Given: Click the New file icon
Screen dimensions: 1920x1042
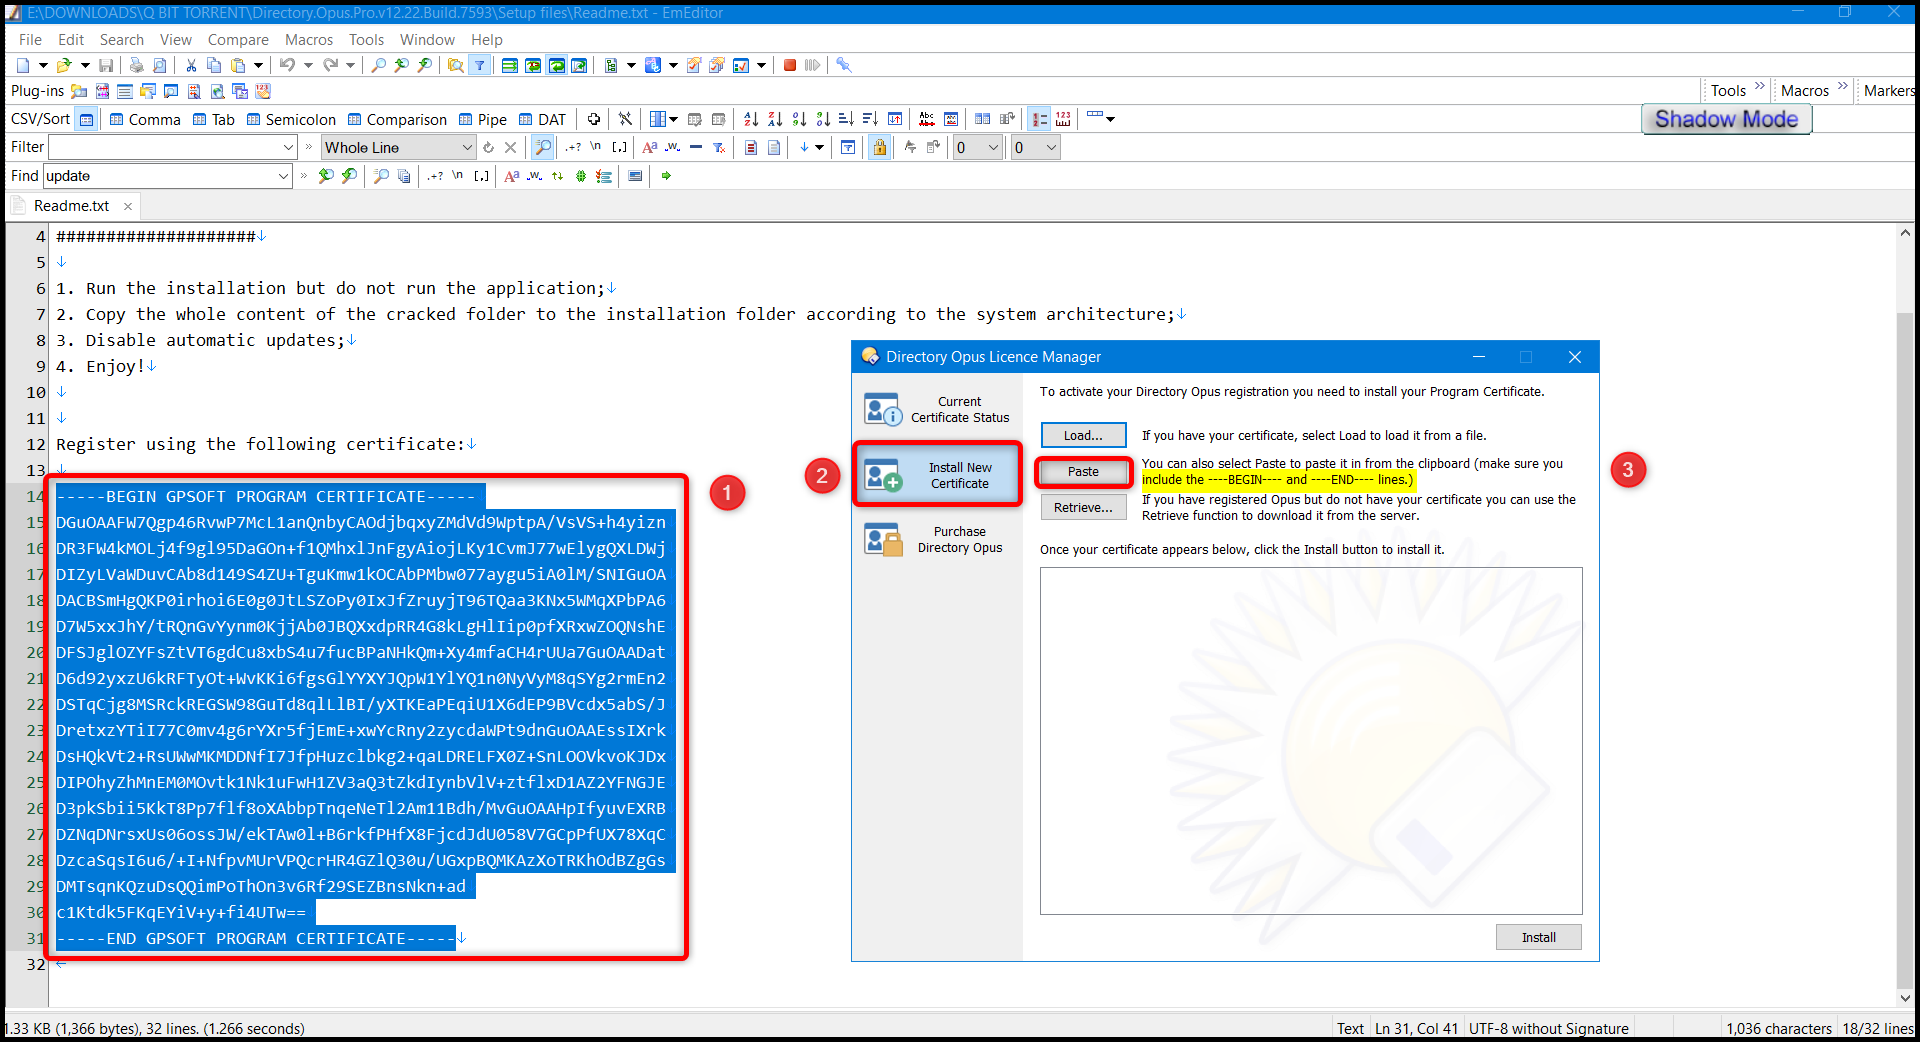Looking at the screenshot, I should (x=23, y=65).
